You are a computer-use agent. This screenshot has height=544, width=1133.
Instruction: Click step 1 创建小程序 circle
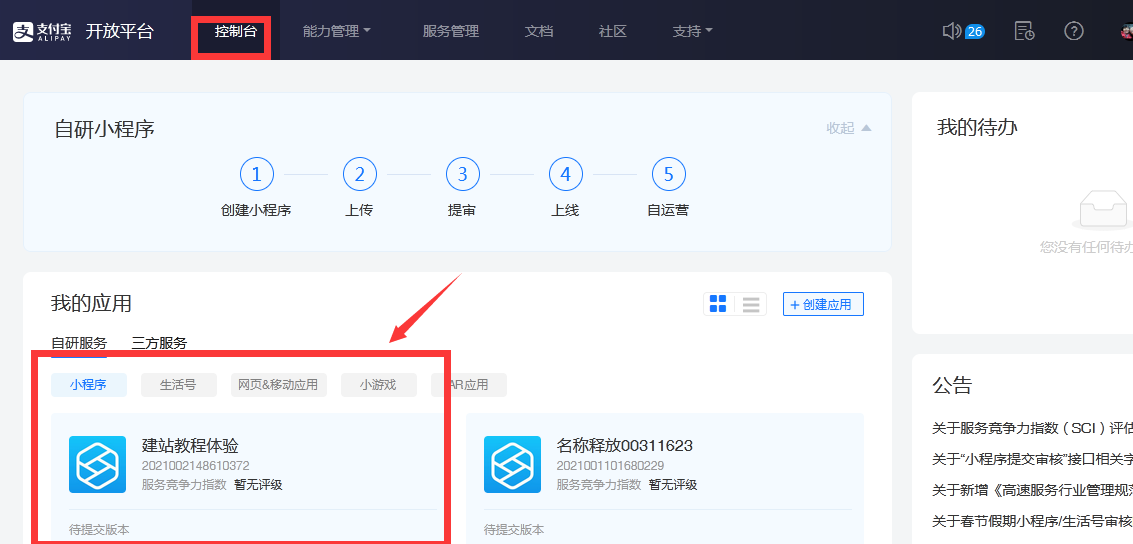coord(256,175)
